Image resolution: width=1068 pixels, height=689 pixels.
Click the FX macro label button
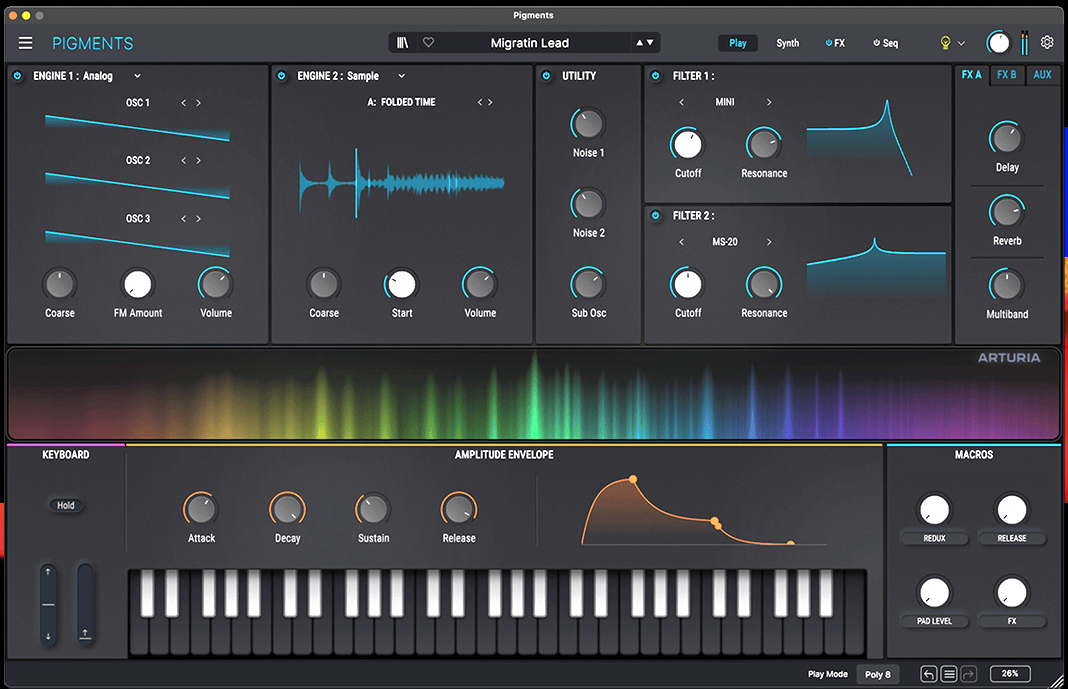(x=1011, y=621)
